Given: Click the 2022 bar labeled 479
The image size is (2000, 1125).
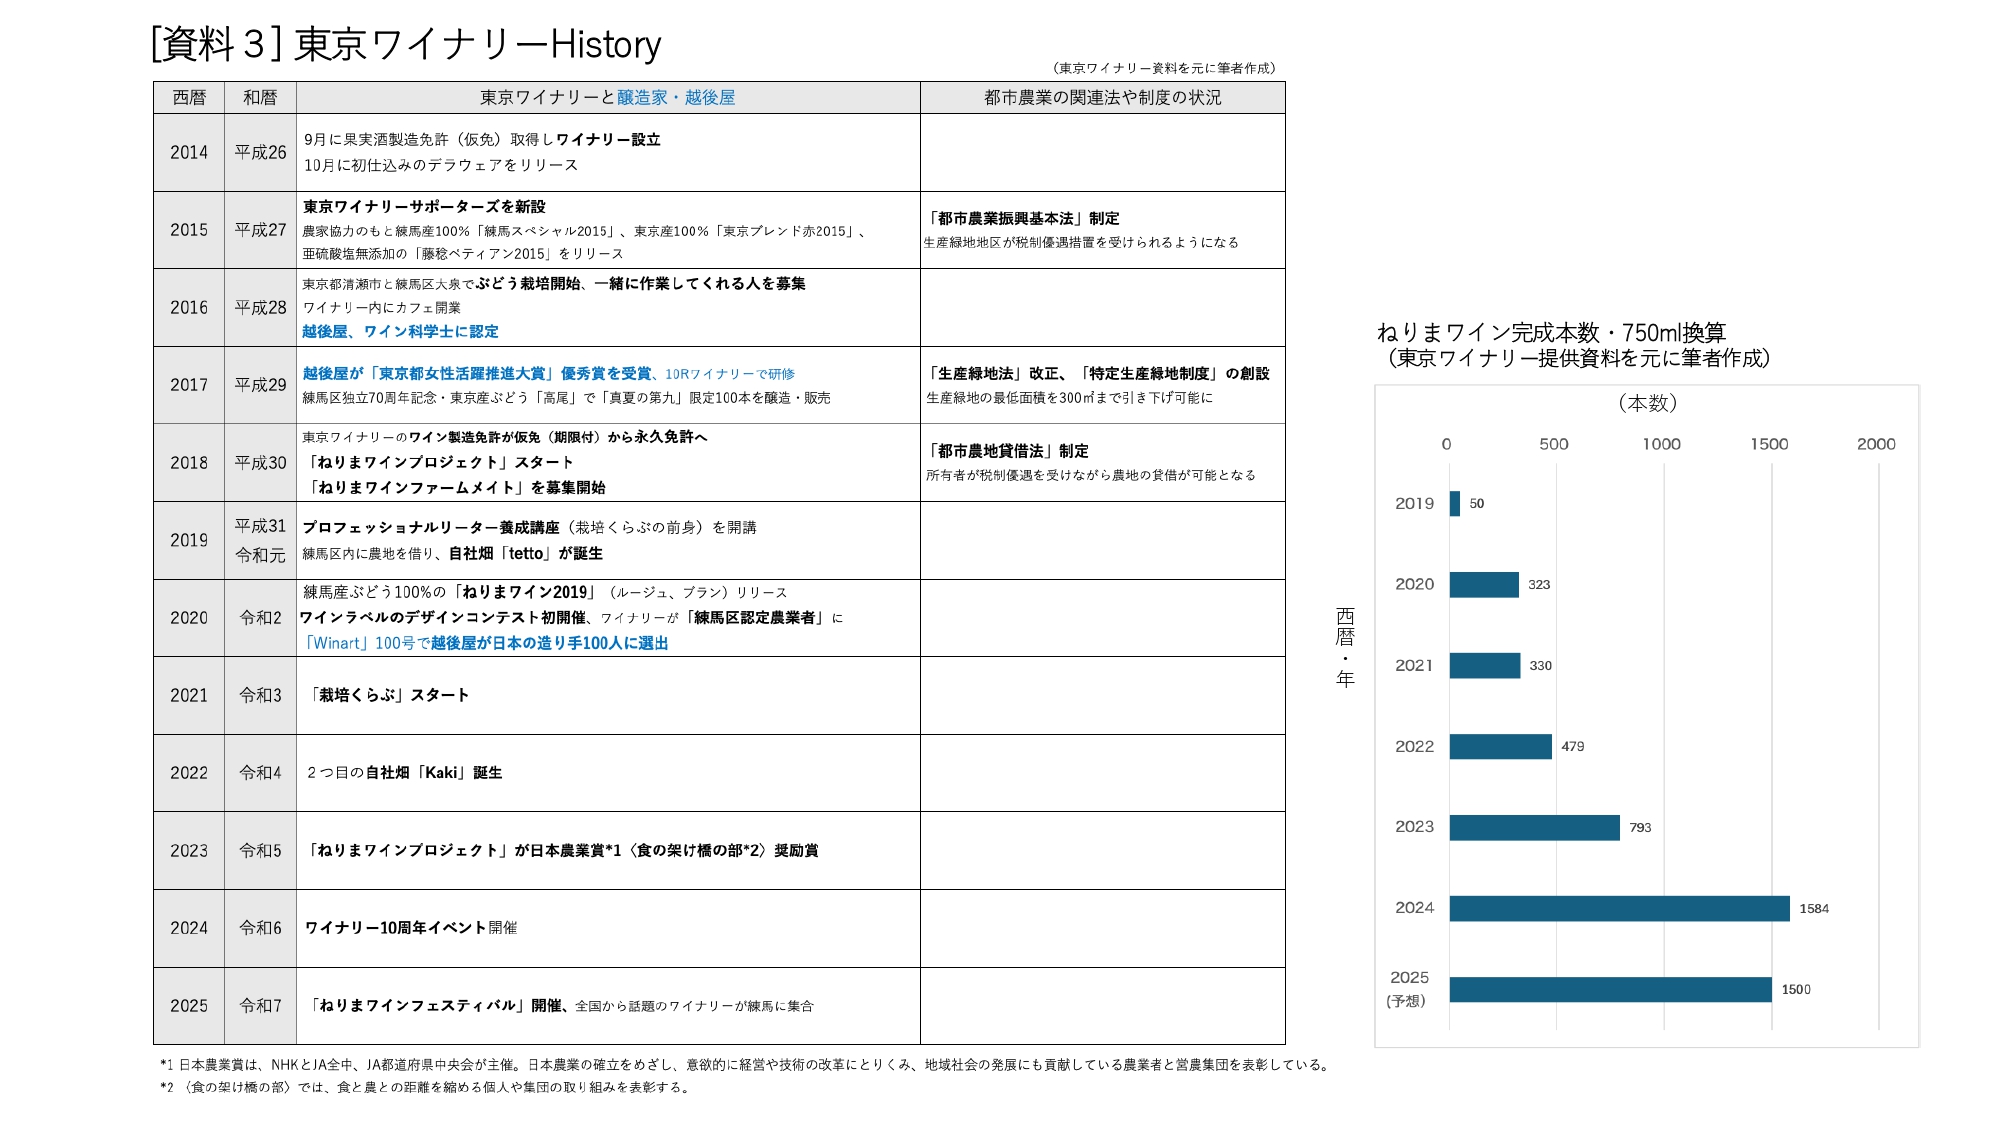Looking at the screenshot, I should coord(1500,746).
